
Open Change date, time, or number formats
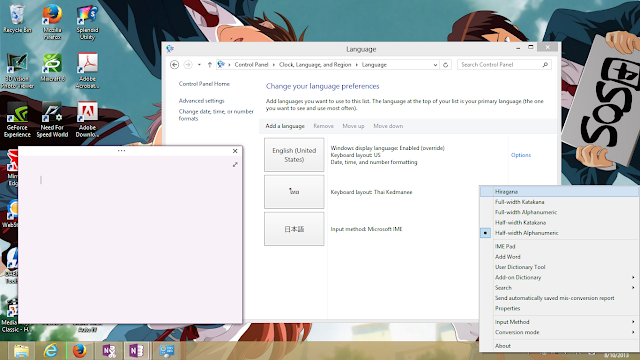coord(216,115)
